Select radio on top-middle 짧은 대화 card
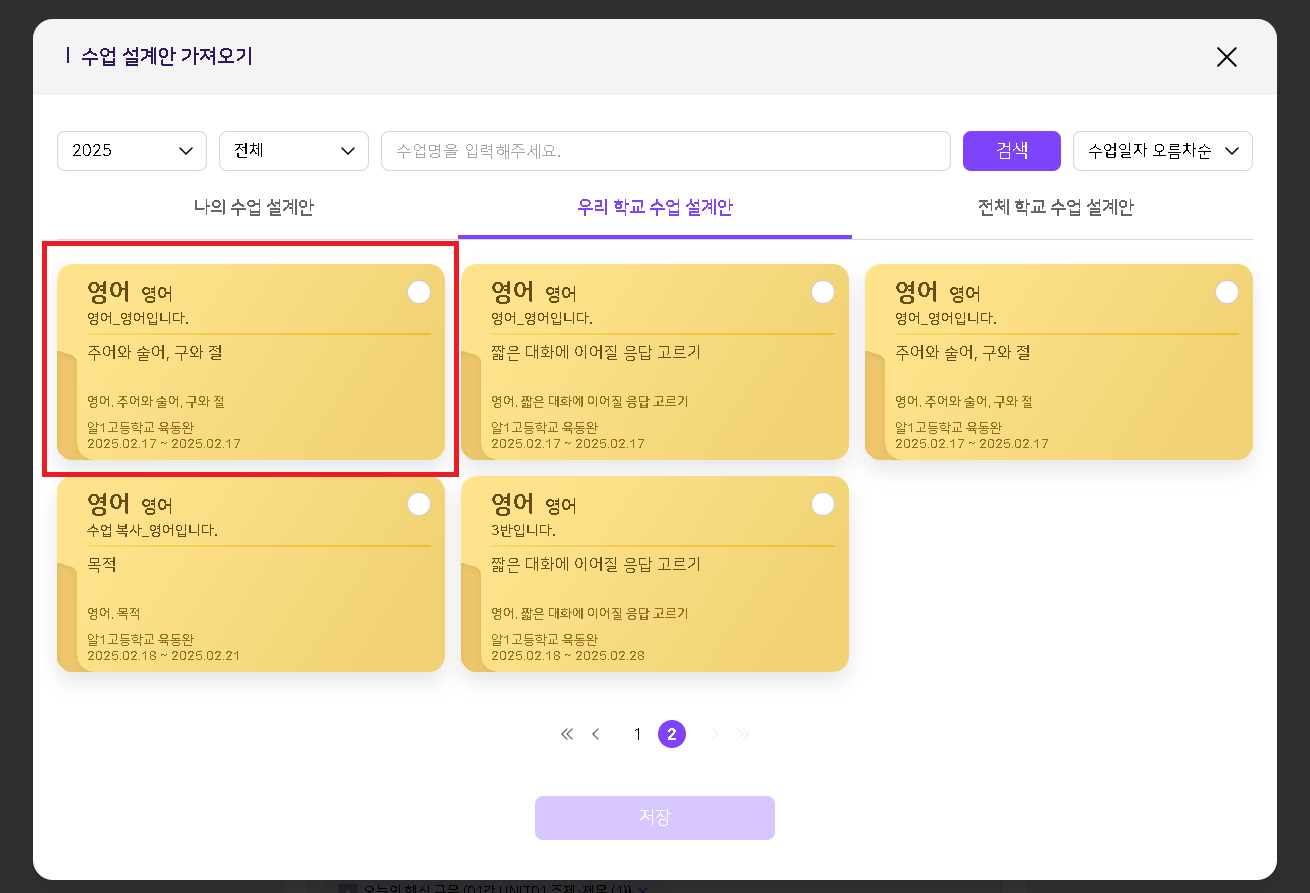This screenshot has width=1310, height=893. pos(823,292)
